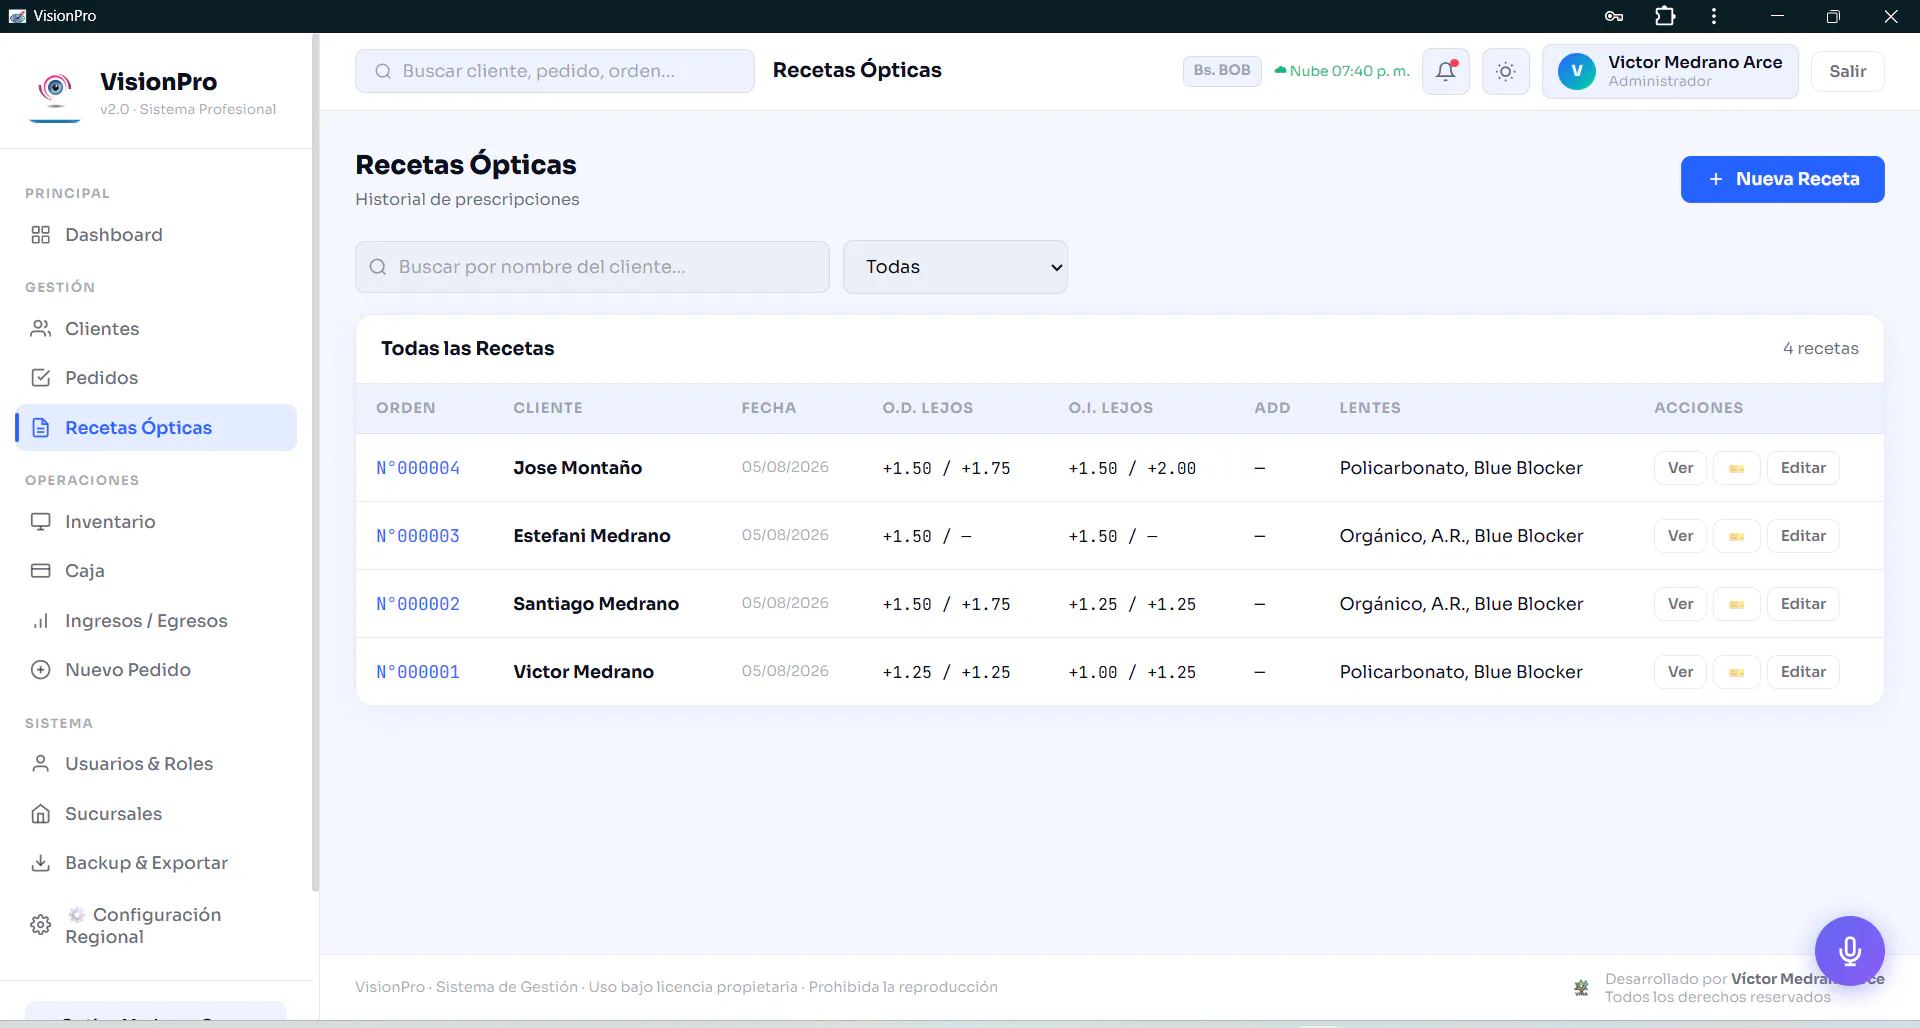Click the Victor Medrano client name

pos(583,672)
